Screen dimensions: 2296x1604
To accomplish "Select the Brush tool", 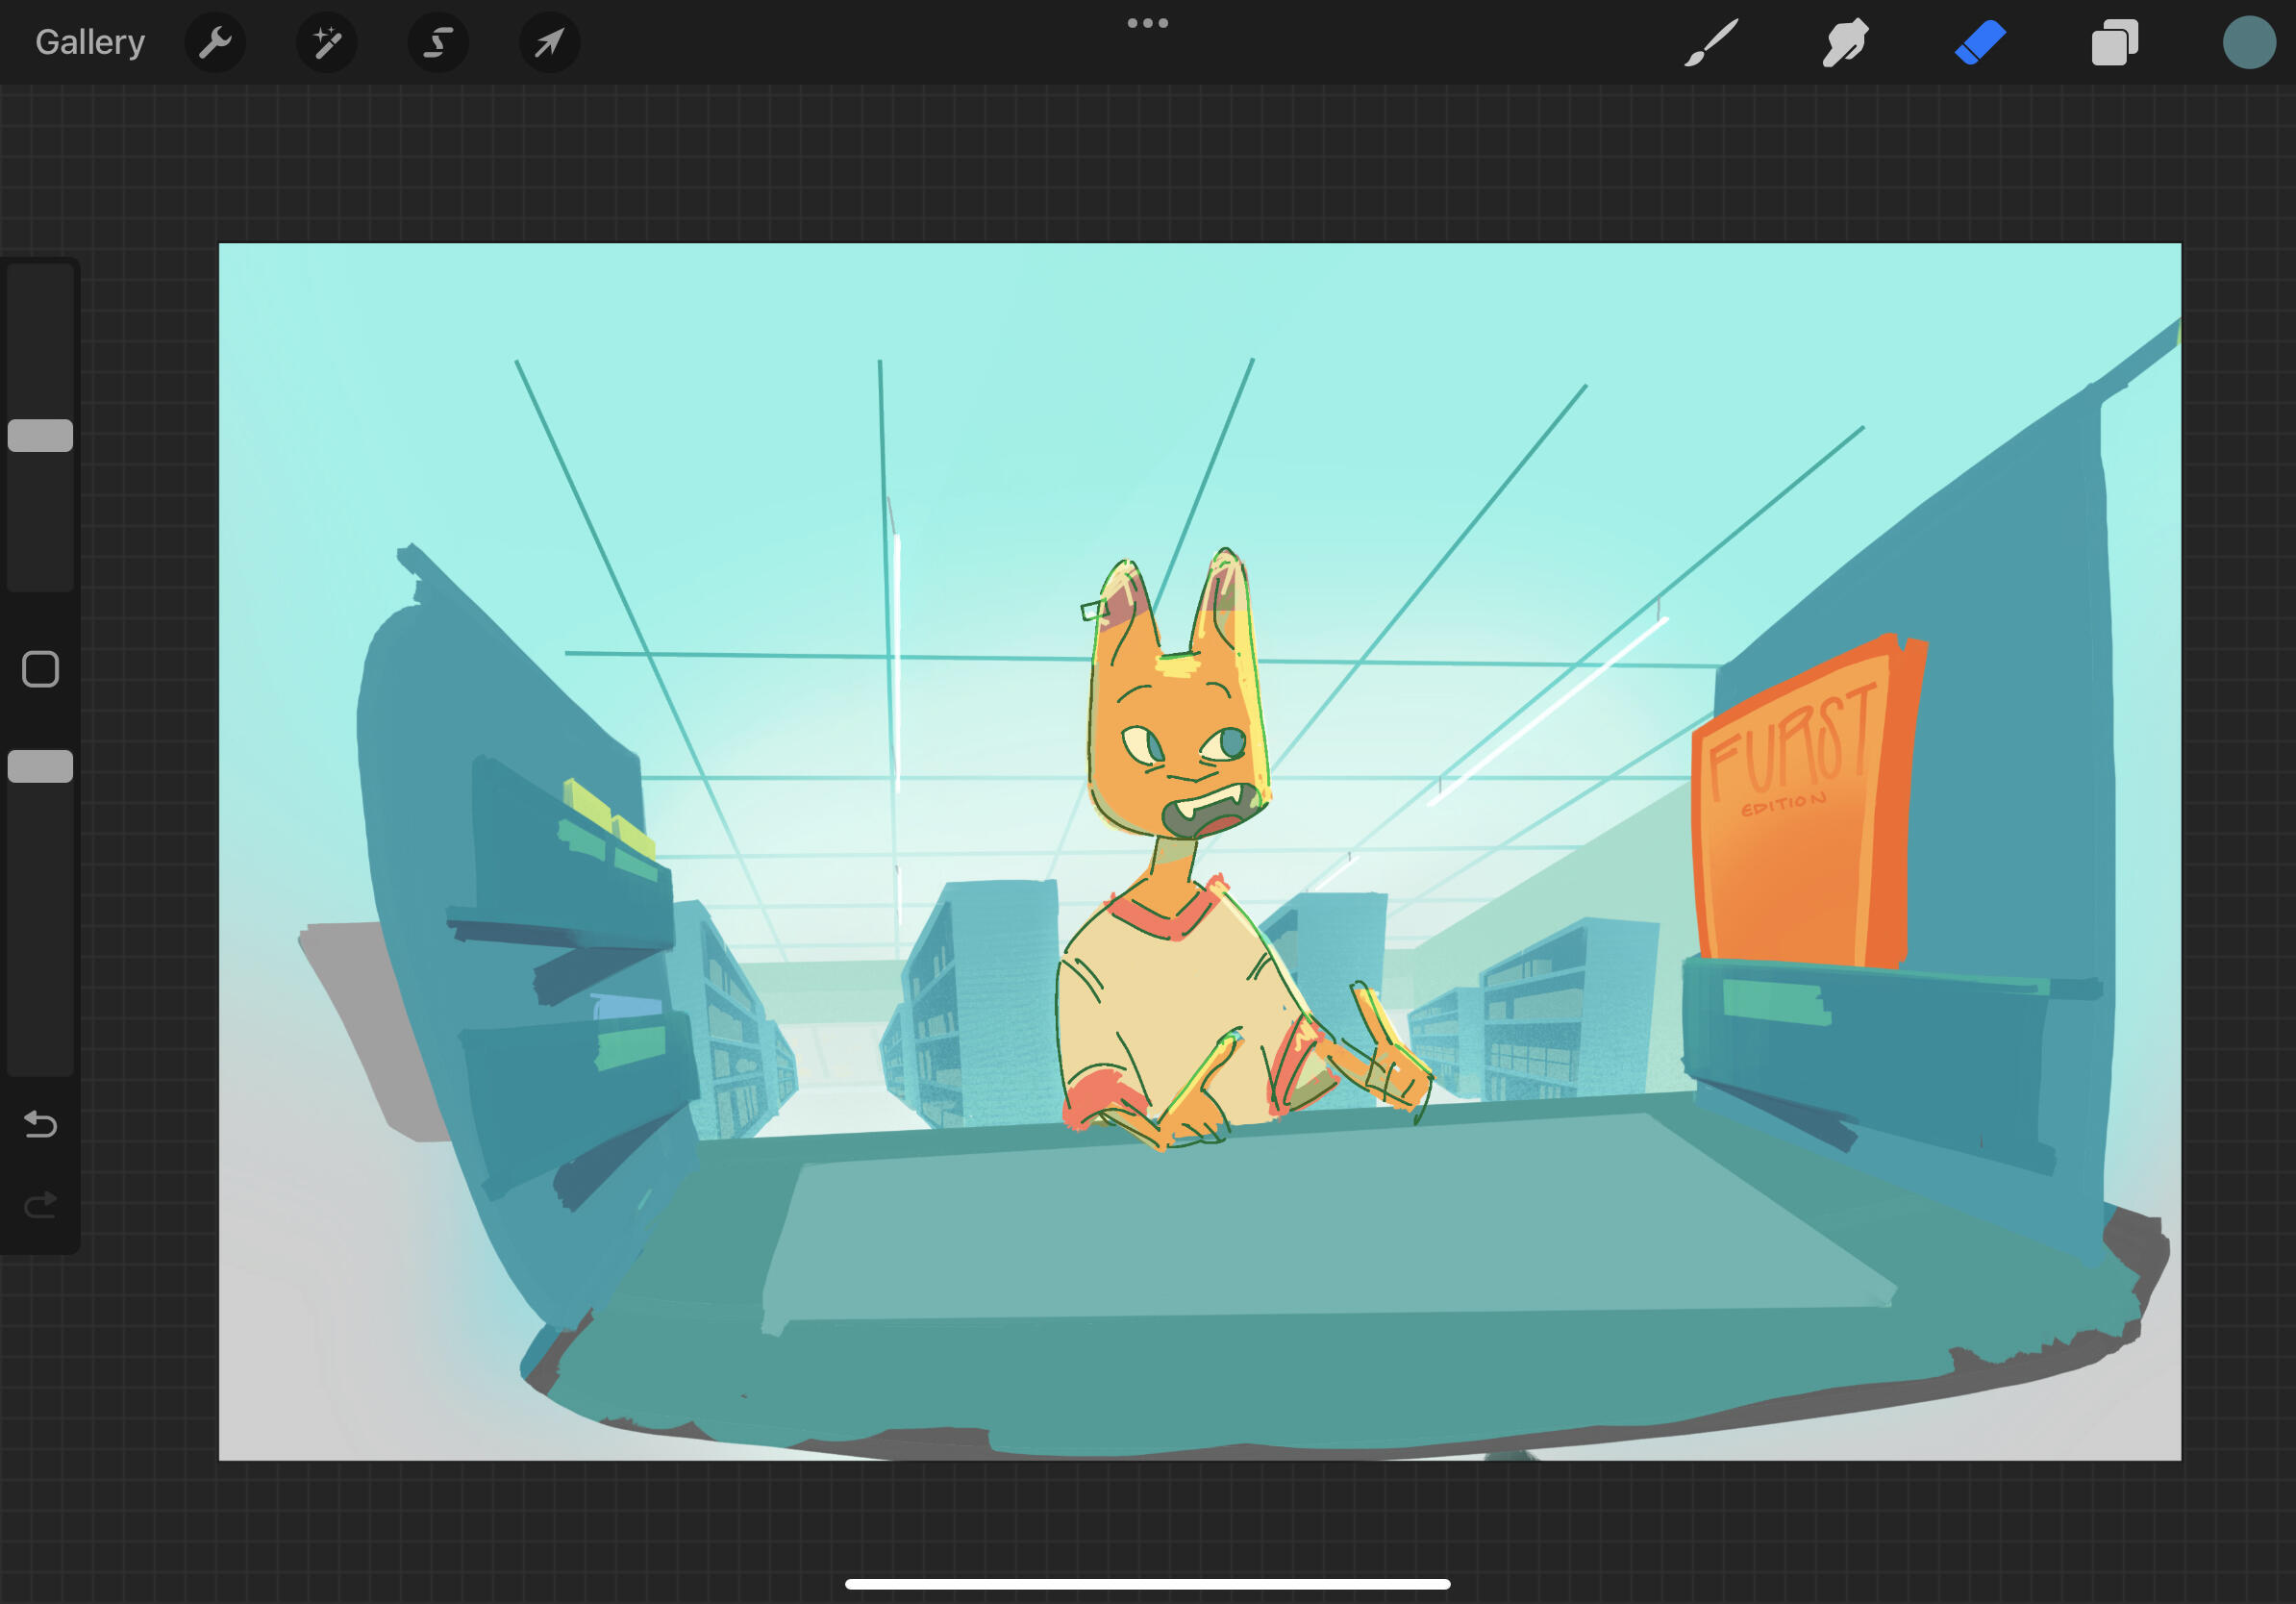I will [x=1710, y=42].
